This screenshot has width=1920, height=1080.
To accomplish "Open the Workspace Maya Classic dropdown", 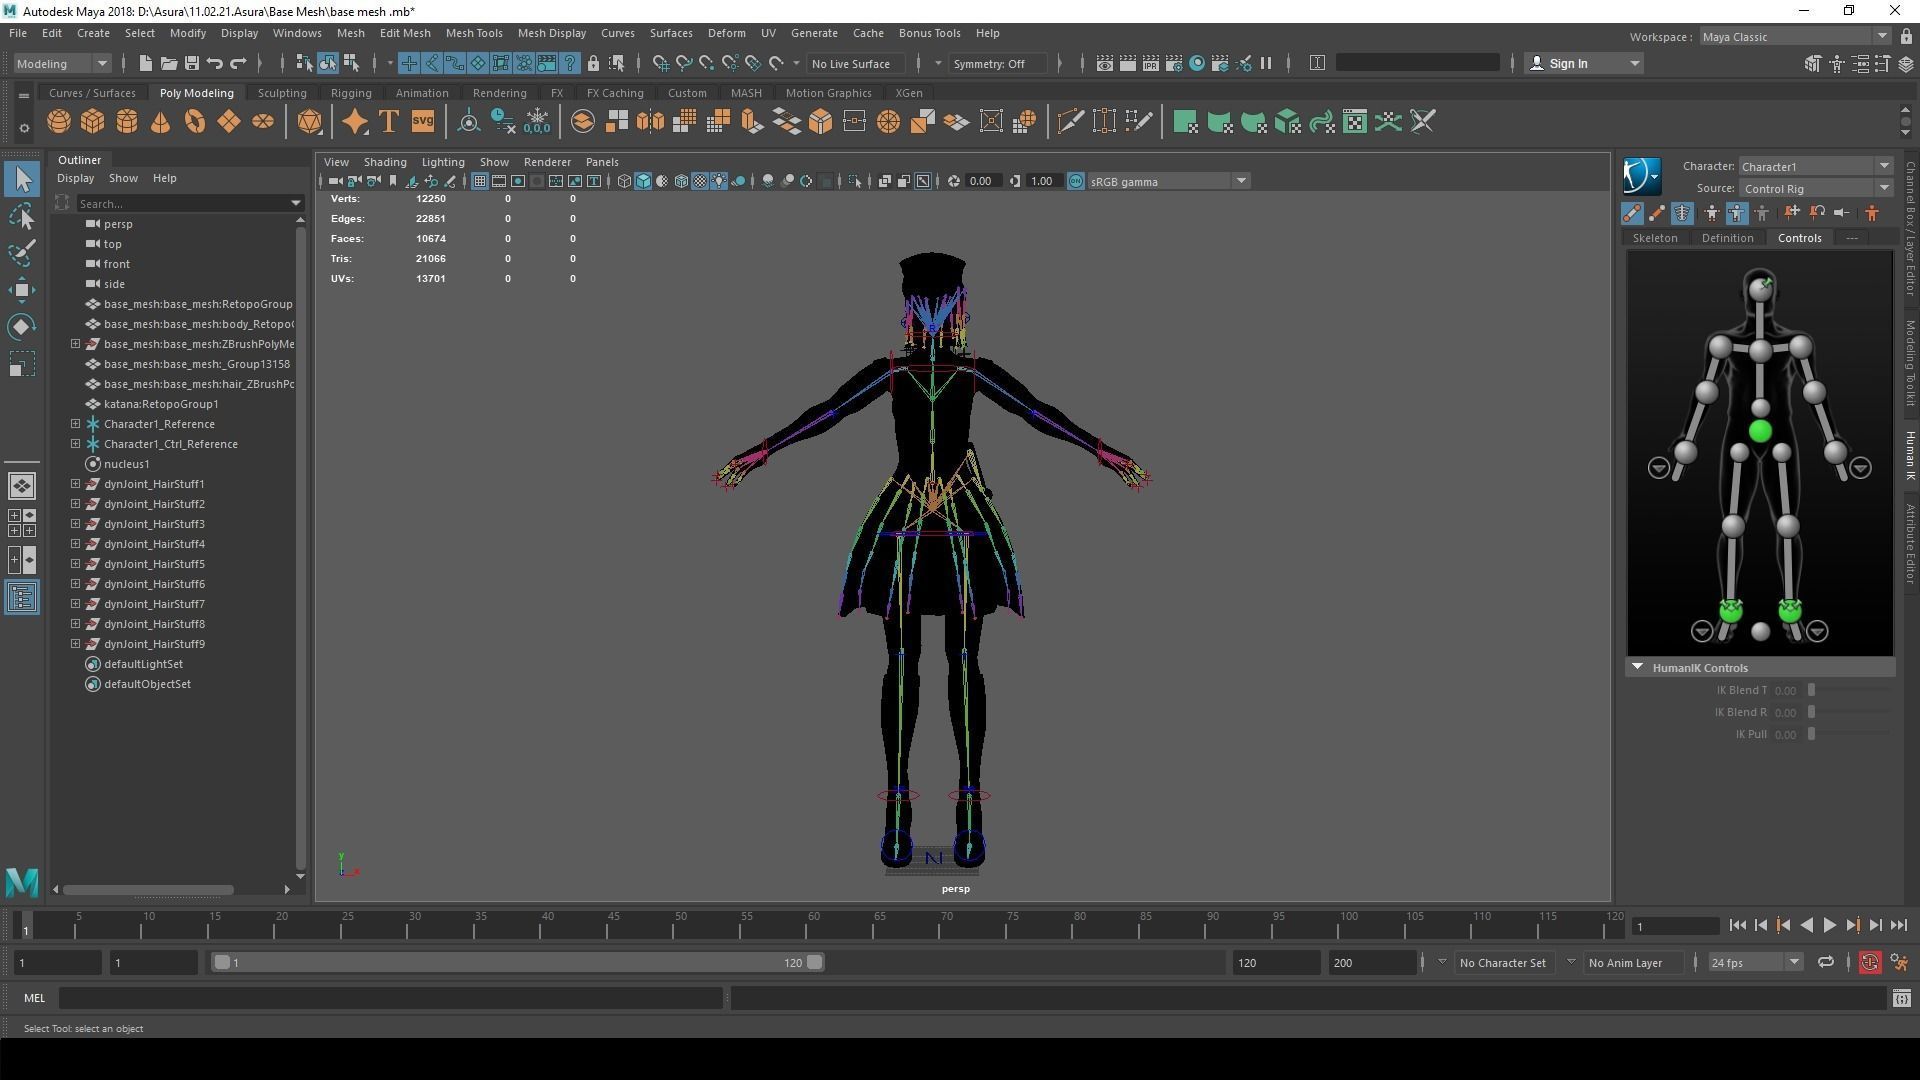I will (1795, 37).
